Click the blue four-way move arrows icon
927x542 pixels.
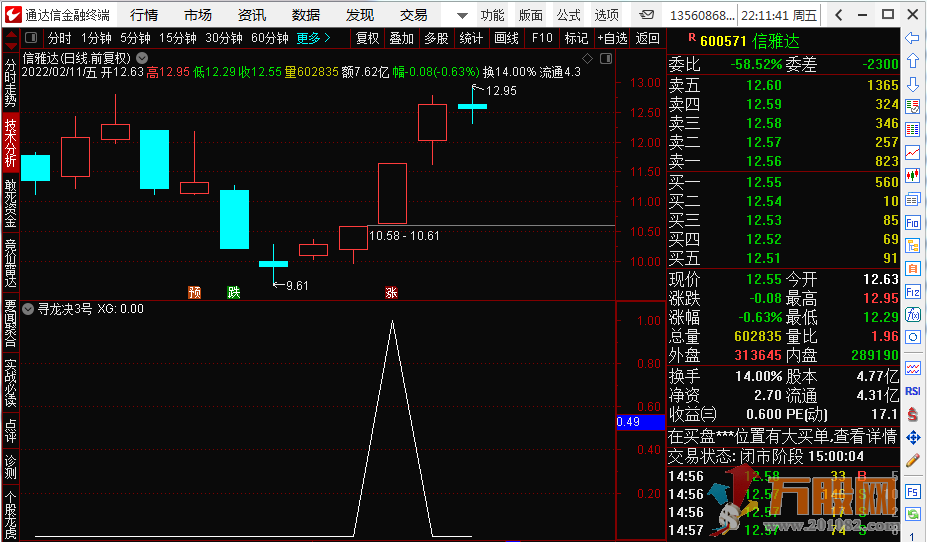point(912,437)
